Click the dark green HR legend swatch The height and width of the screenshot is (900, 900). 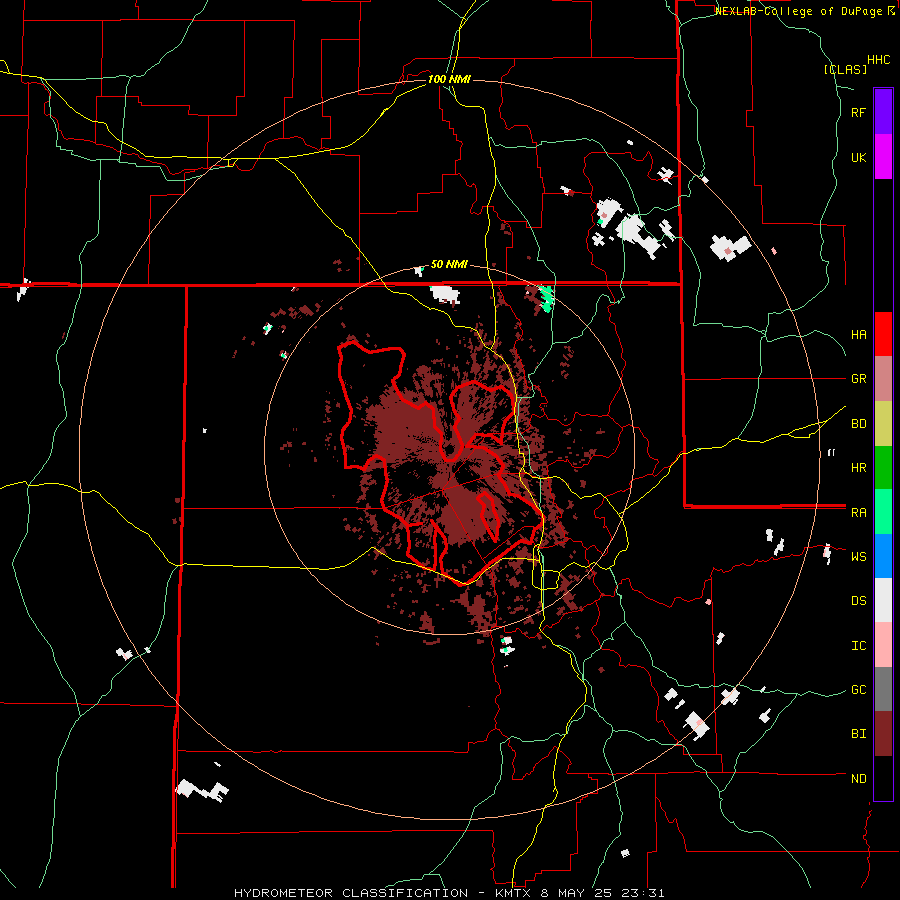tap(883, 468)
